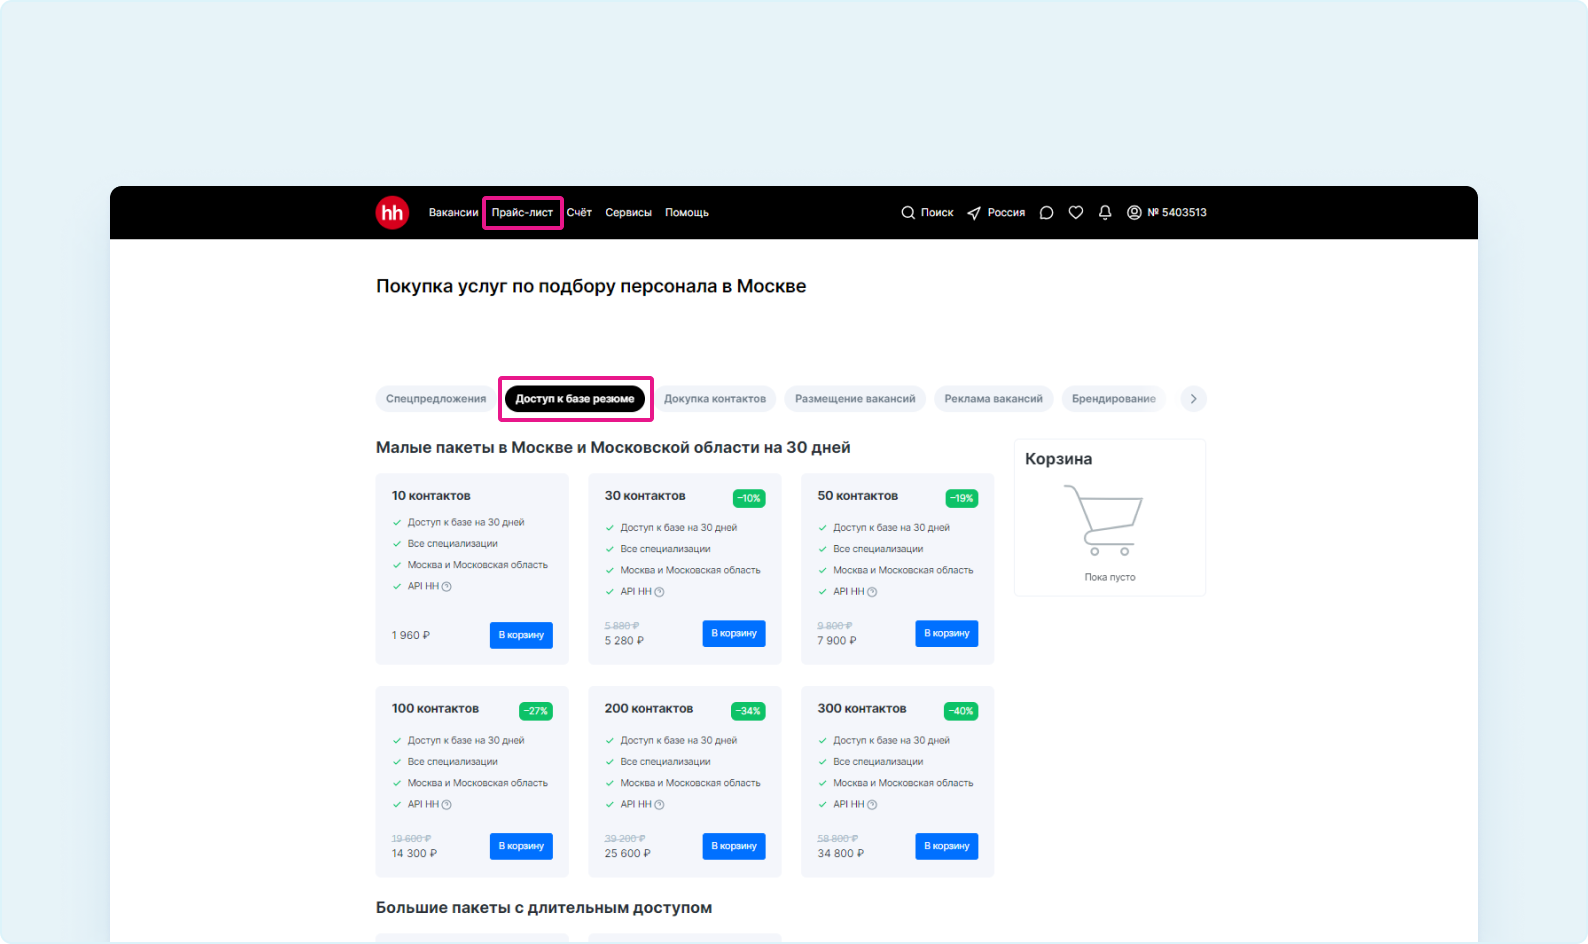Image resolution: width=1588 pixels, height=944 pixels.
Task: Click the Корзина heading
Action: [1058, 459]
